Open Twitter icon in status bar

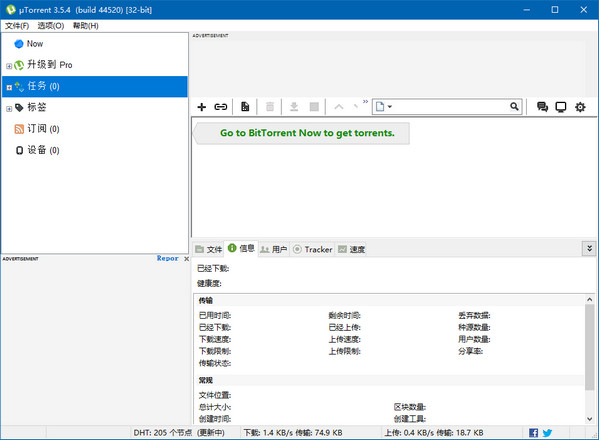[547, 433]
